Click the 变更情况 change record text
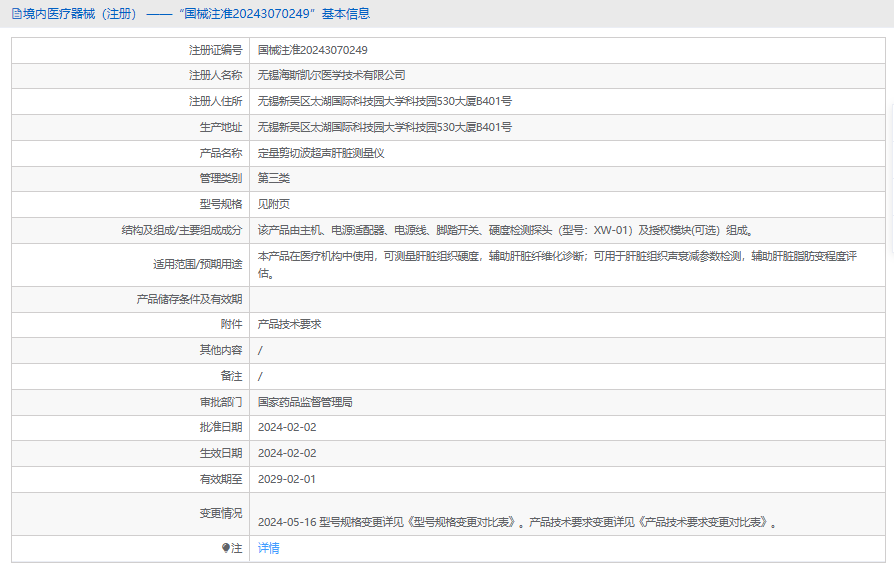Screen dimensions: 894x571 pyautogui.click(x=516, y=522)
